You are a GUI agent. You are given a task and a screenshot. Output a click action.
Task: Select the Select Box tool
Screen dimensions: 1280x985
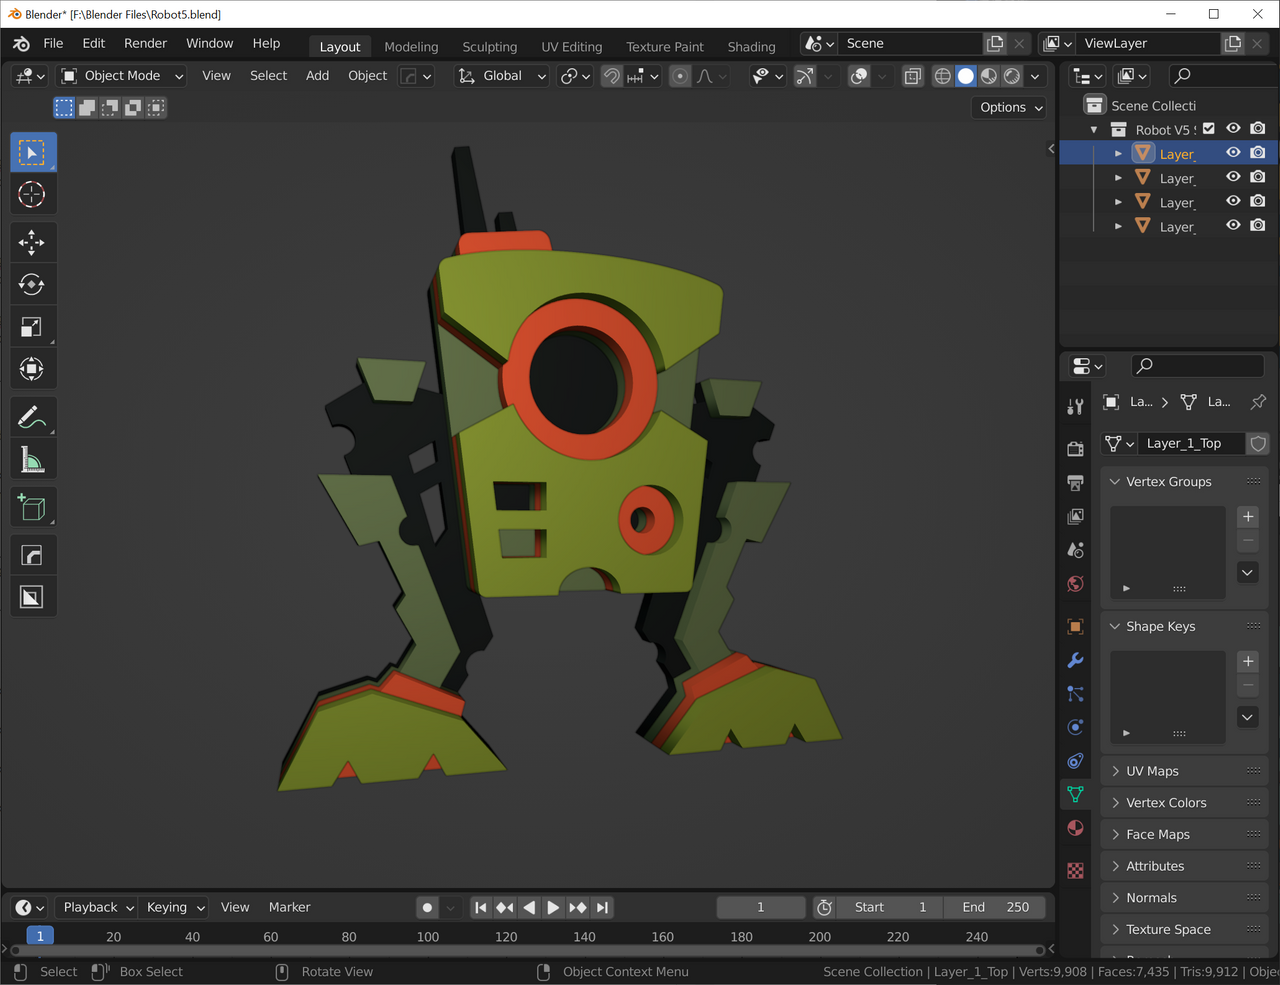[x=32, y=152]
